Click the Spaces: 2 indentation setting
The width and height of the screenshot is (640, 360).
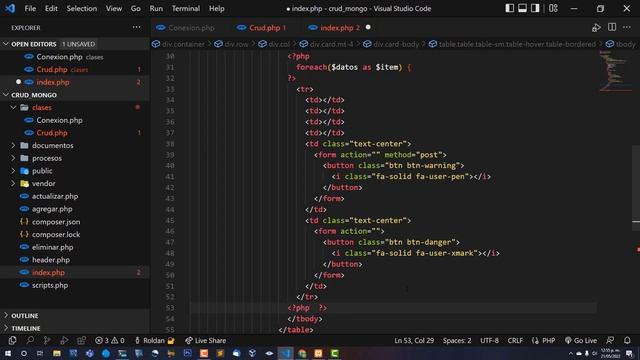[x=457, y=340]
